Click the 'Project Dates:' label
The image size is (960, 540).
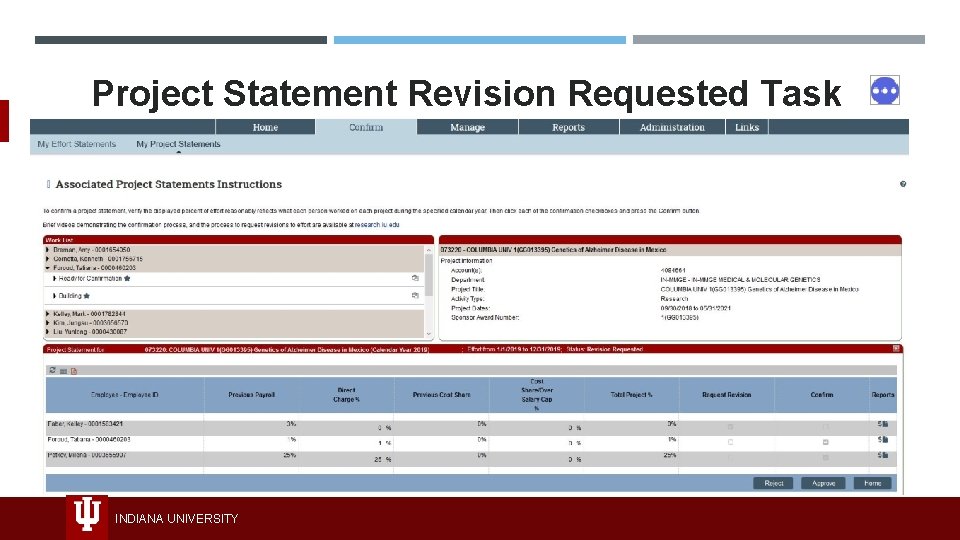pos(470,309)
